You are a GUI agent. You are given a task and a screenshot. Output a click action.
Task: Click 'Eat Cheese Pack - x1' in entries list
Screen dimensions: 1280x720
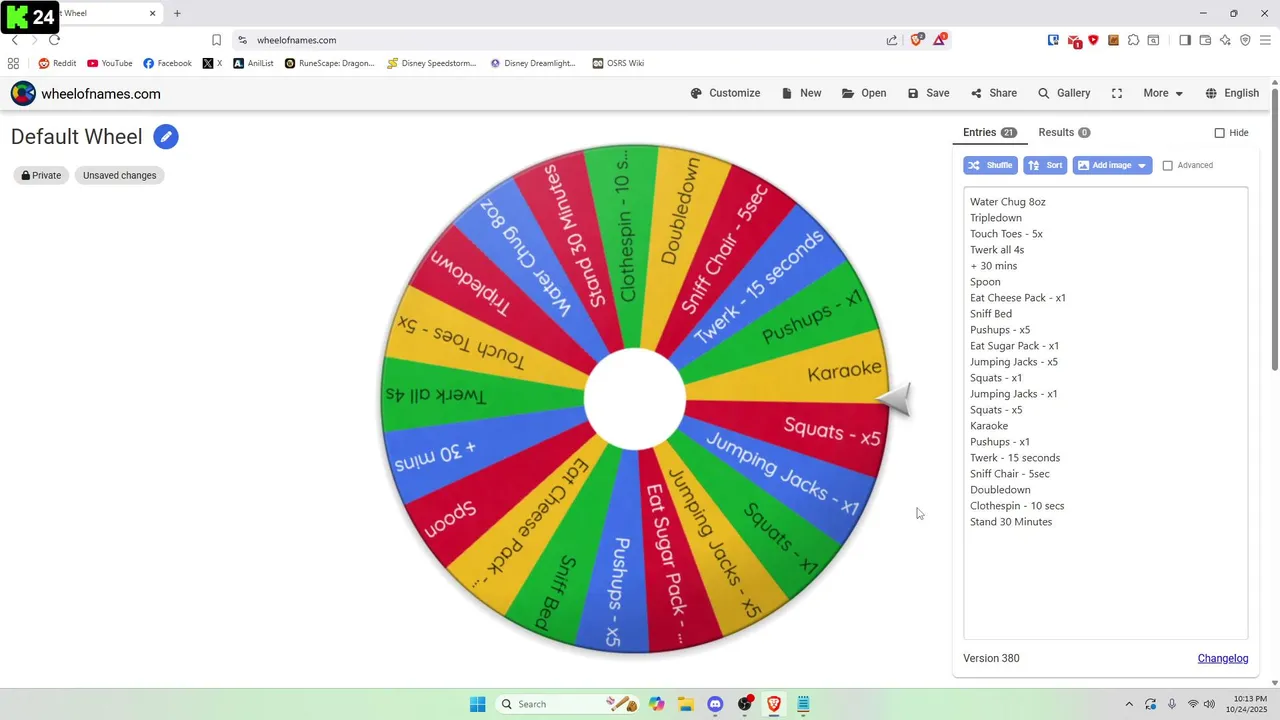click(x=1018, y=298)
